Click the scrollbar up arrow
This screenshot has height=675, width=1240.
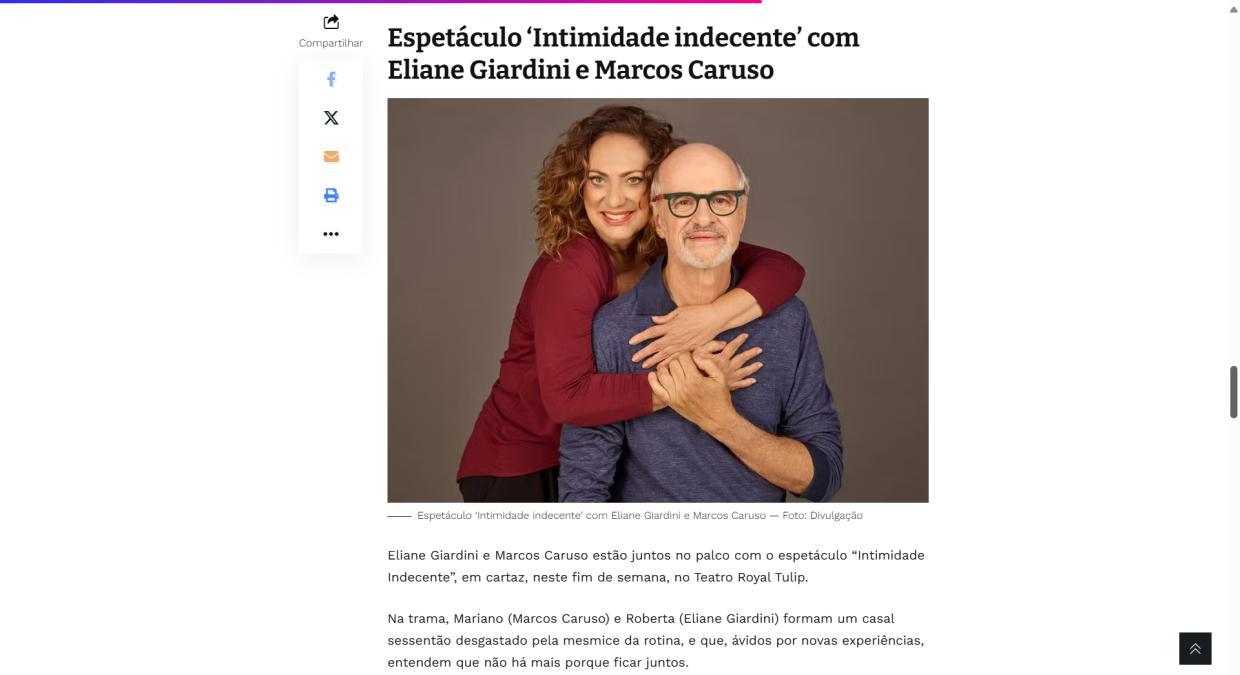(1233, 9)
